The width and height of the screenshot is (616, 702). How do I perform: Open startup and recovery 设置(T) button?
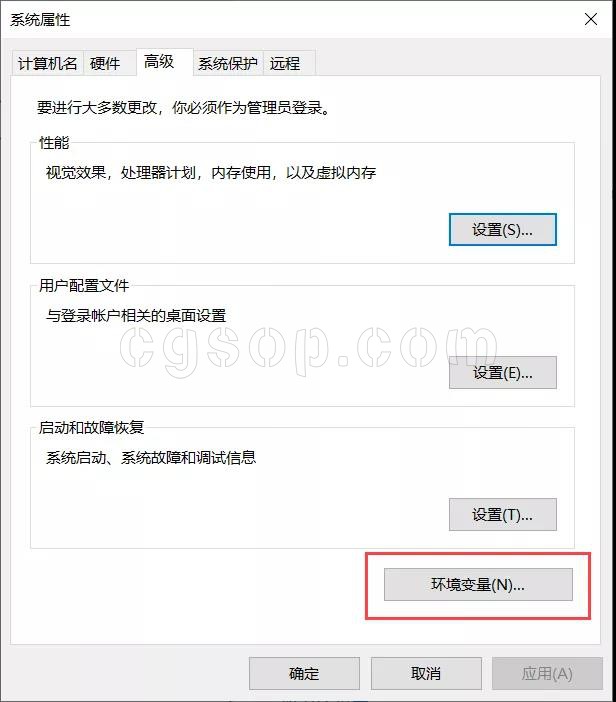503,514
